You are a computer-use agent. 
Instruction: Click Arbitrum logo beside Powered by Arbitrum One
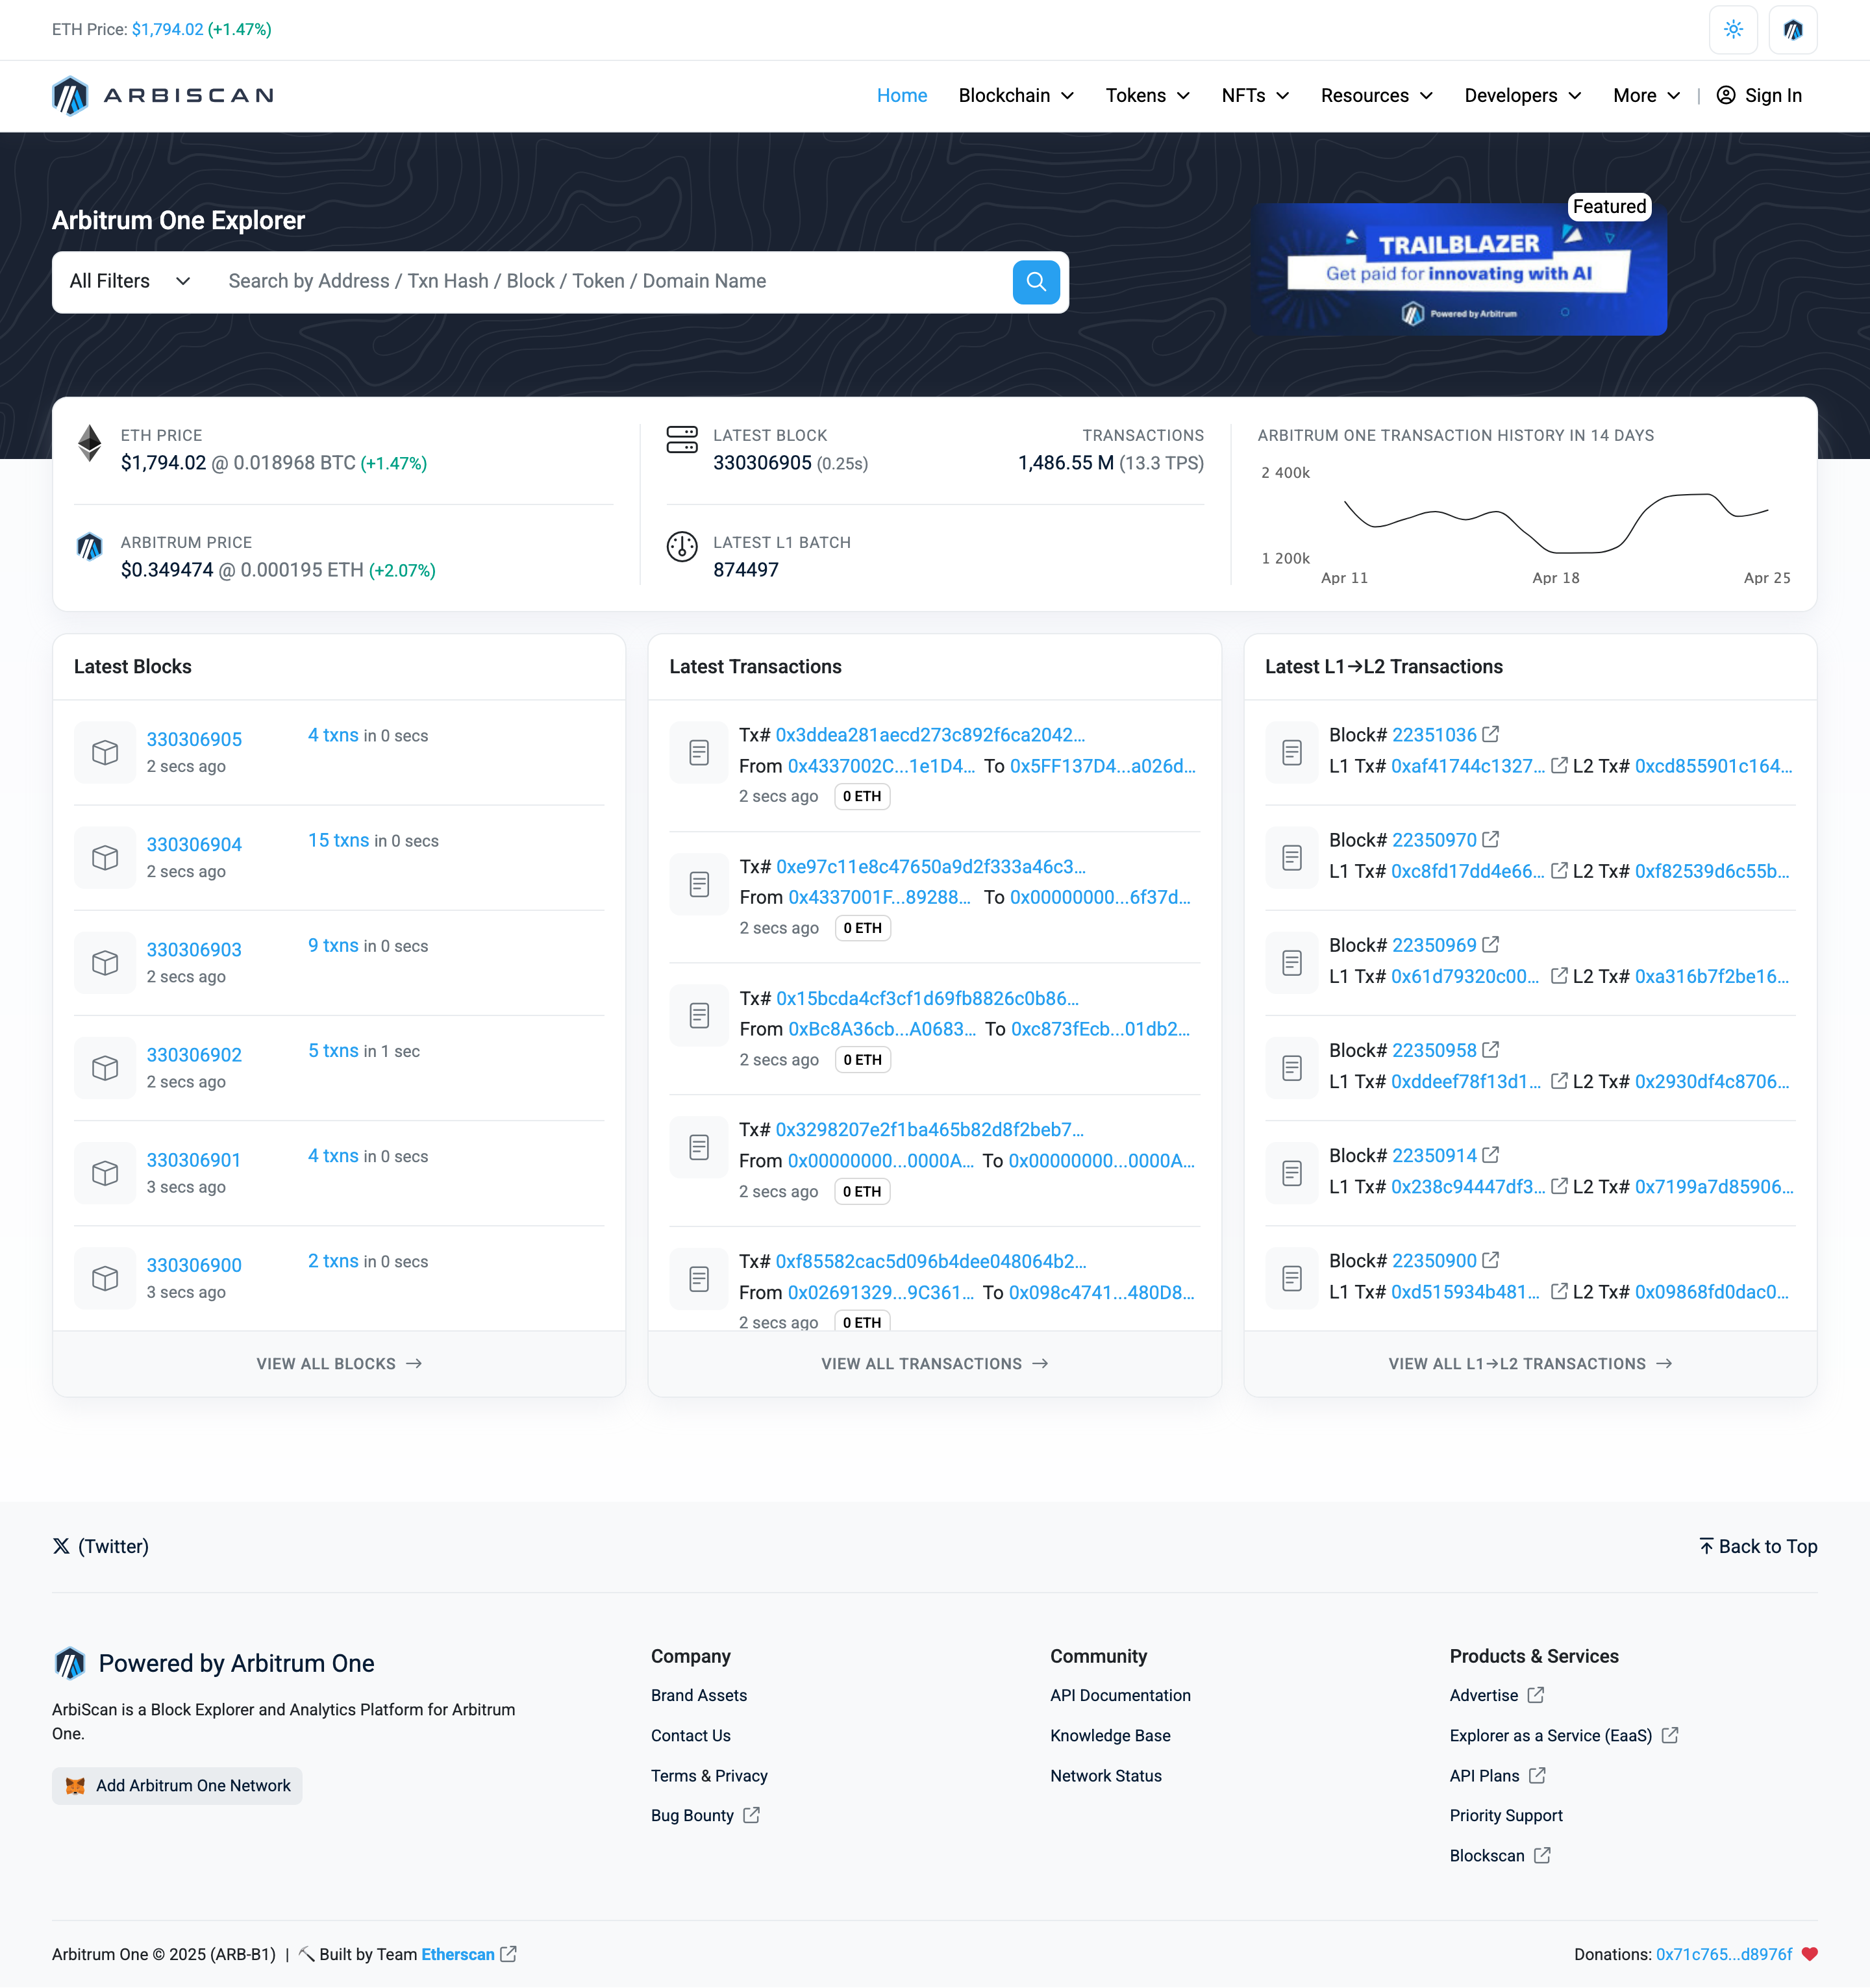pos(70,1663)
